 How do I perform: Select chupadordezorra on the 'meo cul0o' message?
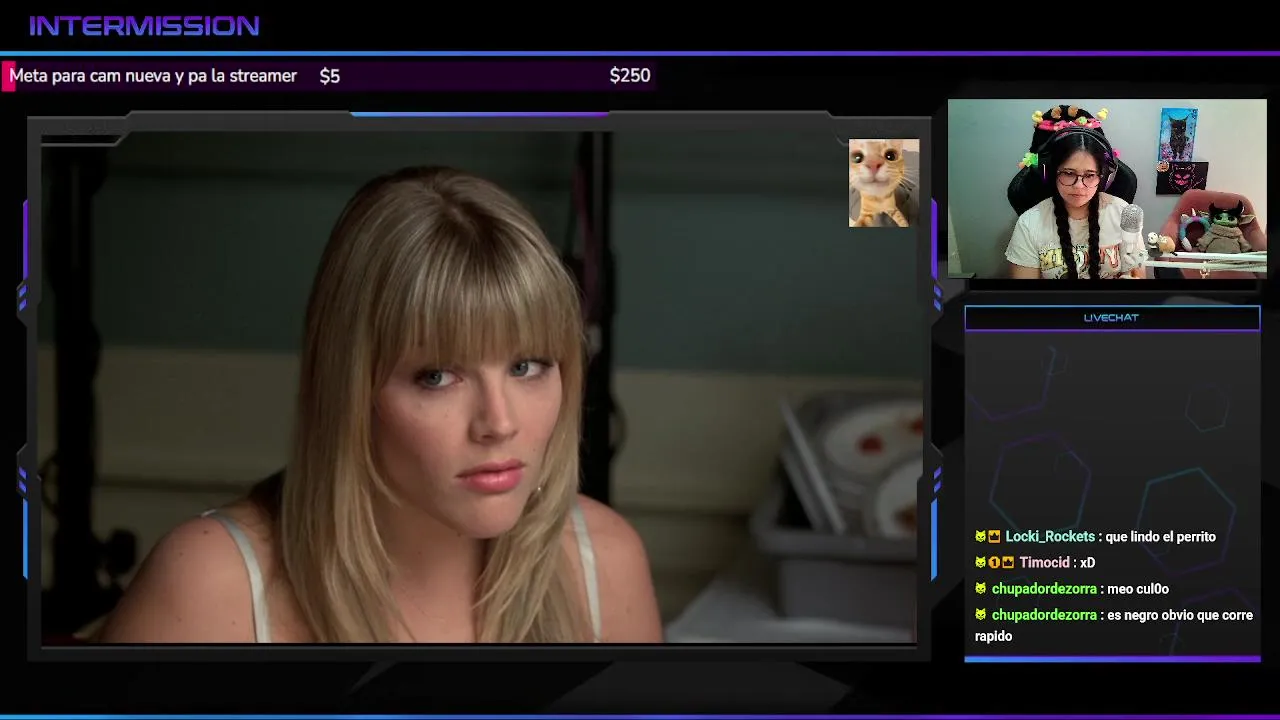(x=1044, y=589)
